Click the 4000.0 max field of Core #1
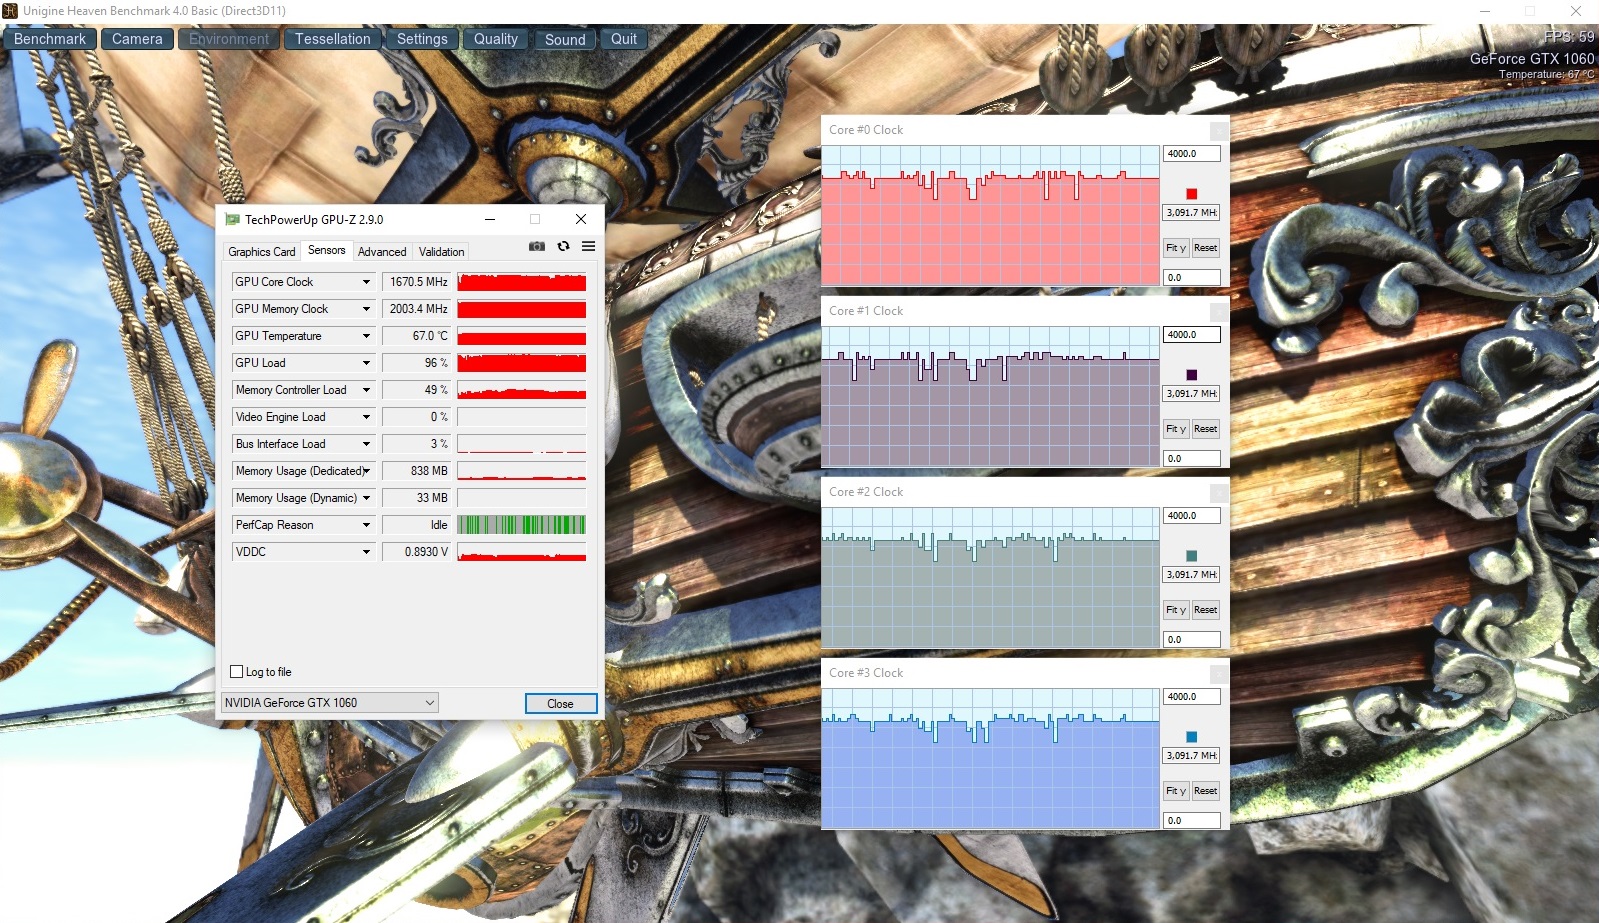Screen dimensions: 1599x923 coord(1192,335)
